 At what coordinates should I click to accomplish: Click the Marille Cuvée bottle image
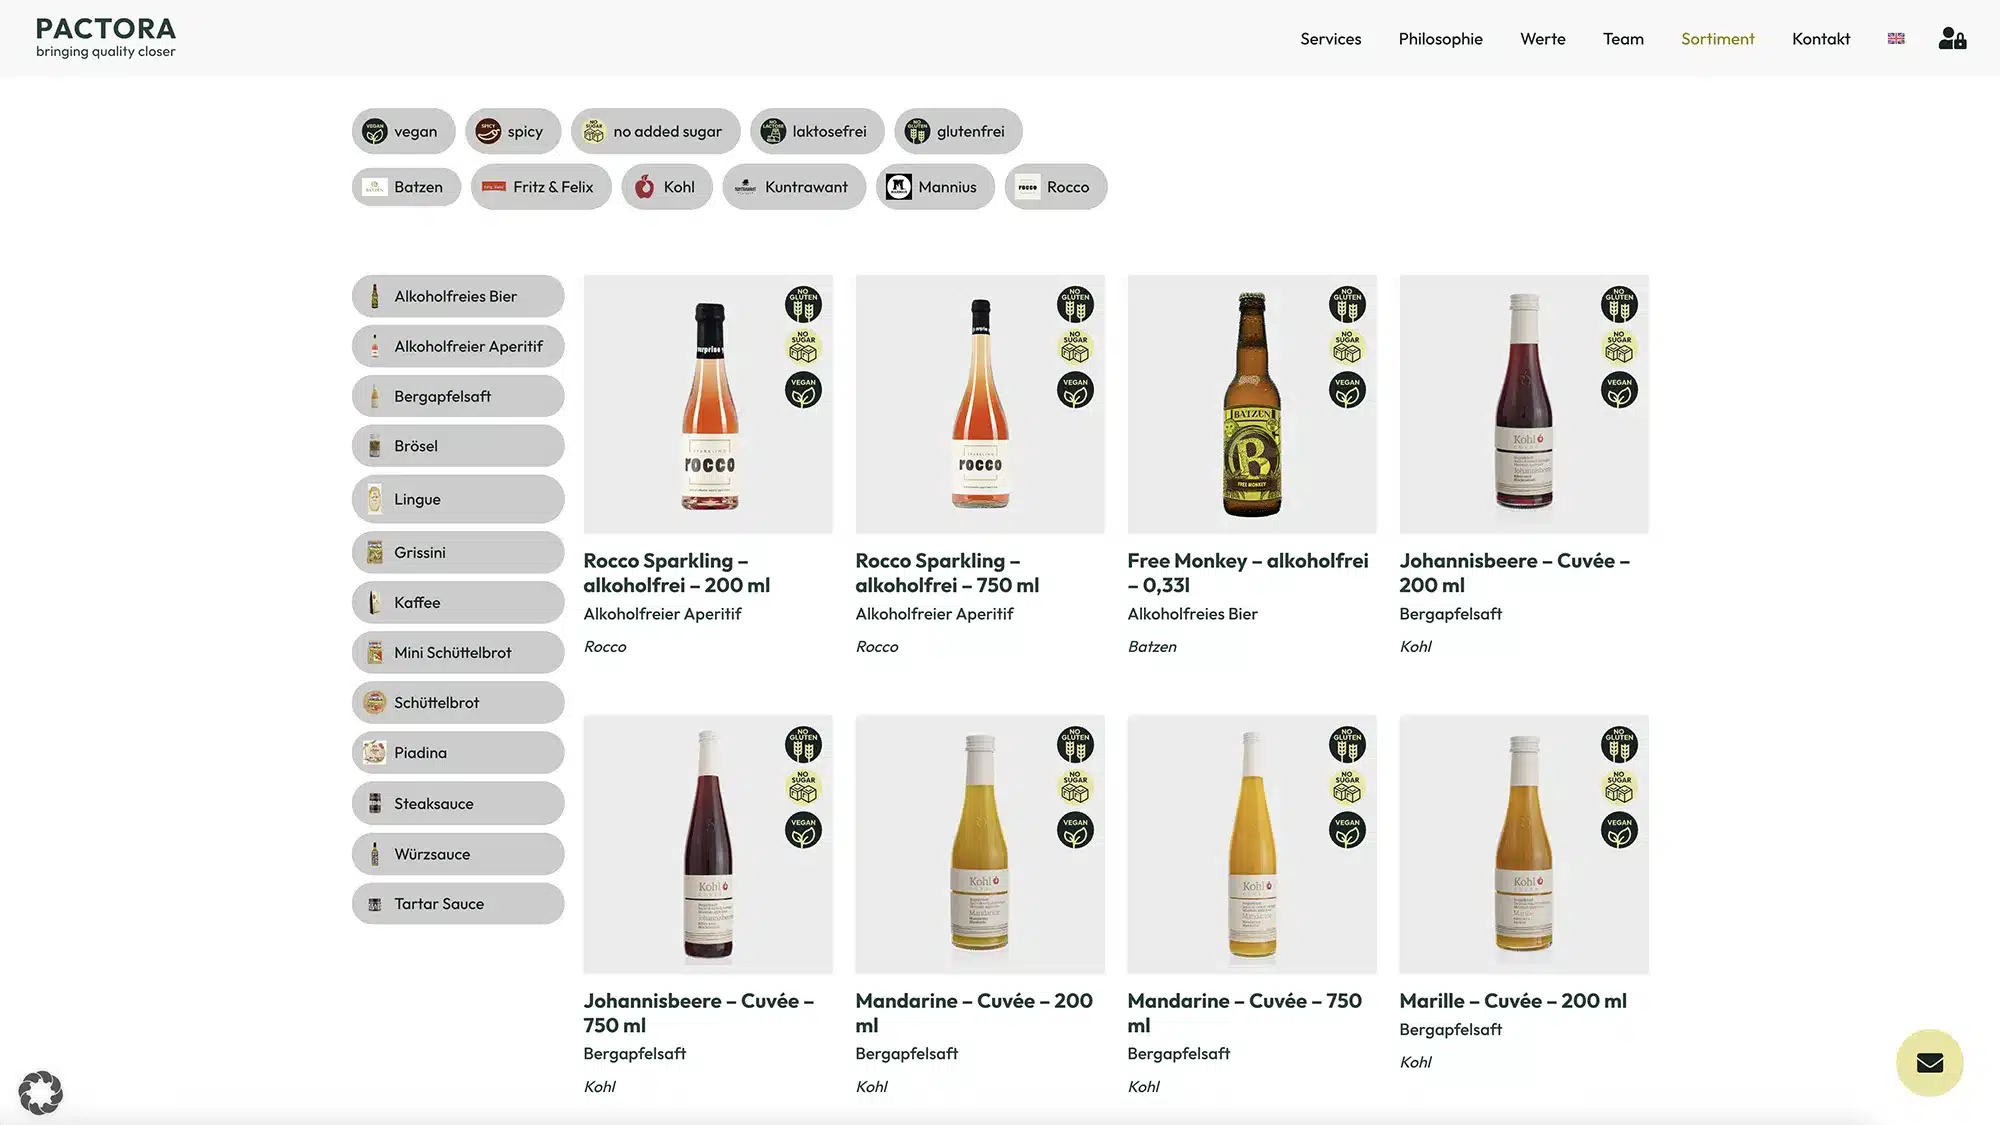pos(1523,844)
